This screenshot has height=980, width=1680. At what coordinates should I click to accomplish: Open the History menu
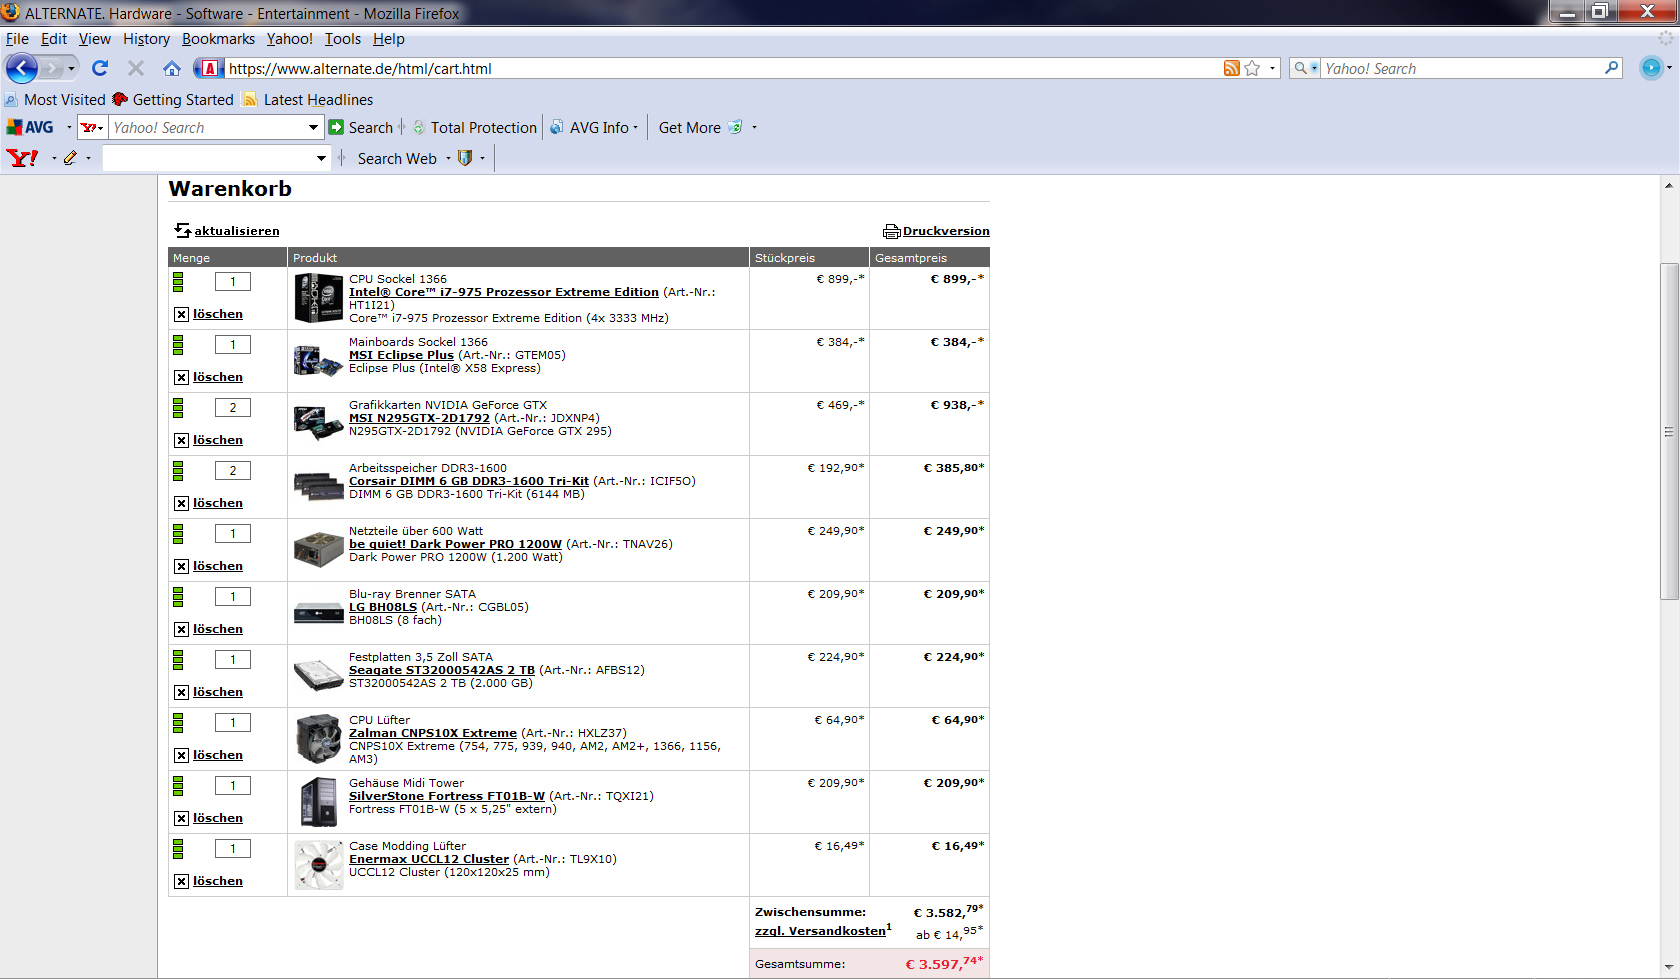[x=146, y=39]
